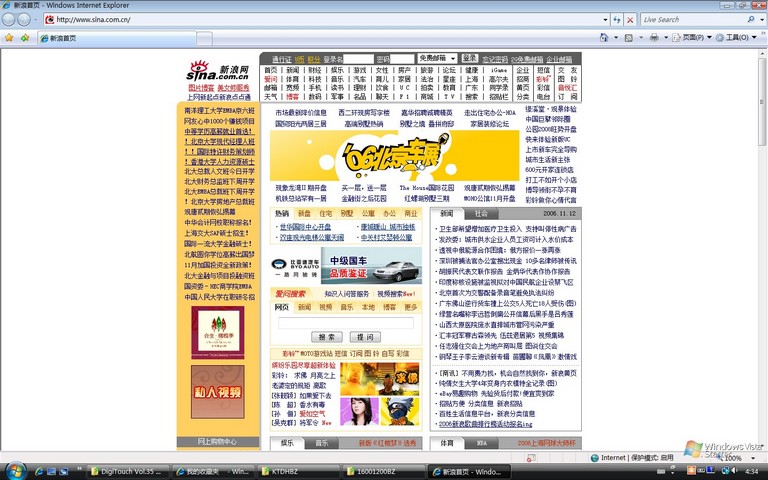This screenshot has width=768, height=480.
Task: Click the Show Desktop Quick Launch icon
Action: point(51,472)
